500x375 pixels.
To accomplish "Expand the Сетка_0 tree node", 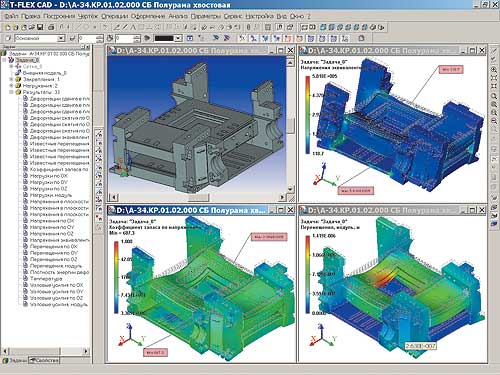I will 11,66.
